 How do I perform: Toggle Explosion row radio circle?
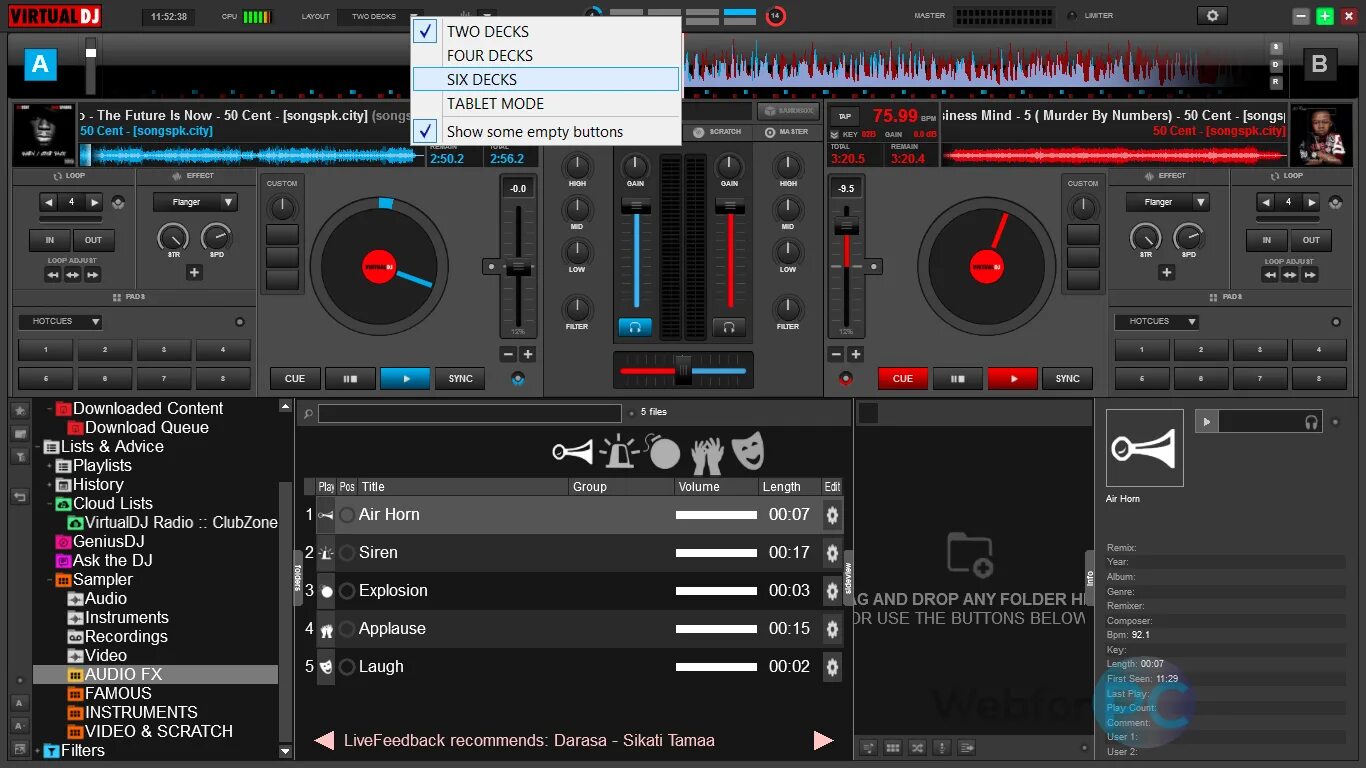pyautogui.click(x=347, y=591)
